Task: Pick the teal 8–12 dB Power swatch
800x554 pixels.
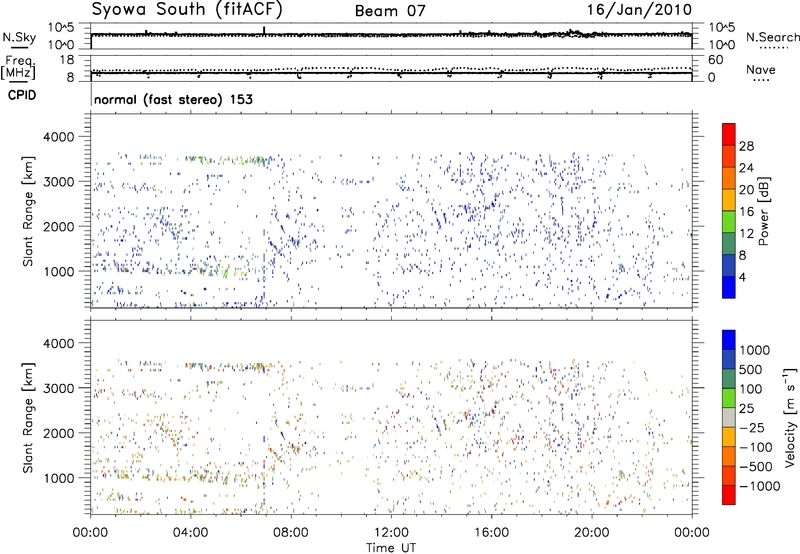Action: (729, 244)
